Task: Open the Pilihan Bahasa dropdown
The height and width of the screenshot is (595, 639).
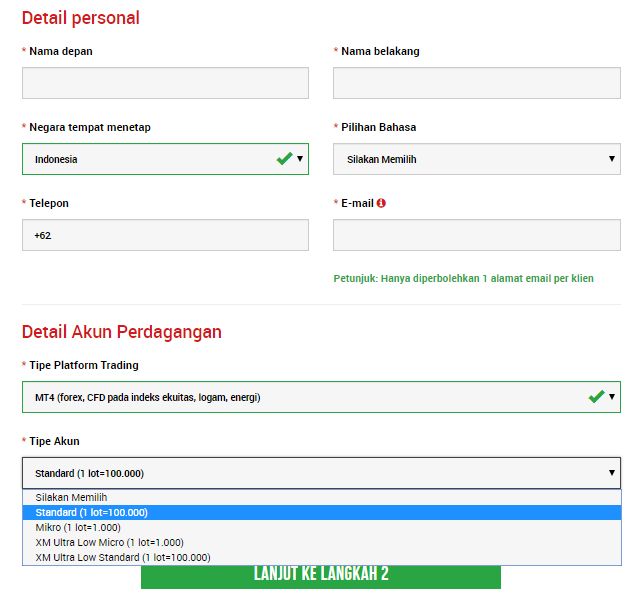Action: pos(477,159)
